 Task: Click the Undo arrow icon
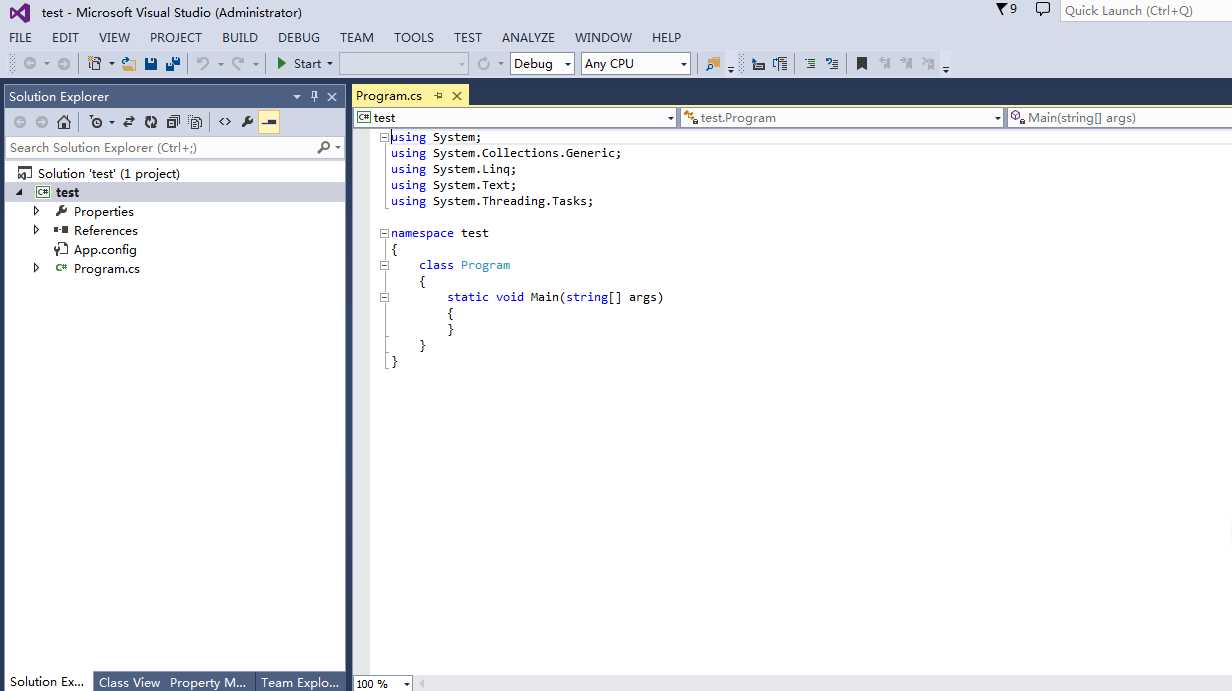point(203,63)
